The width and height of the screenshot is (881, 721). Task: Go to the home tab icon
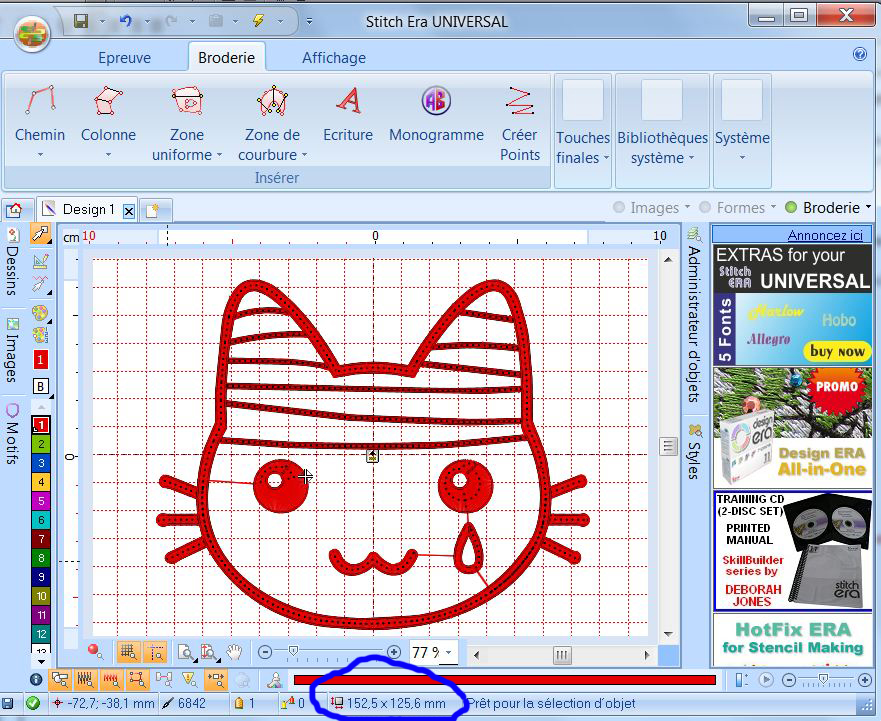tap(15, 210)
